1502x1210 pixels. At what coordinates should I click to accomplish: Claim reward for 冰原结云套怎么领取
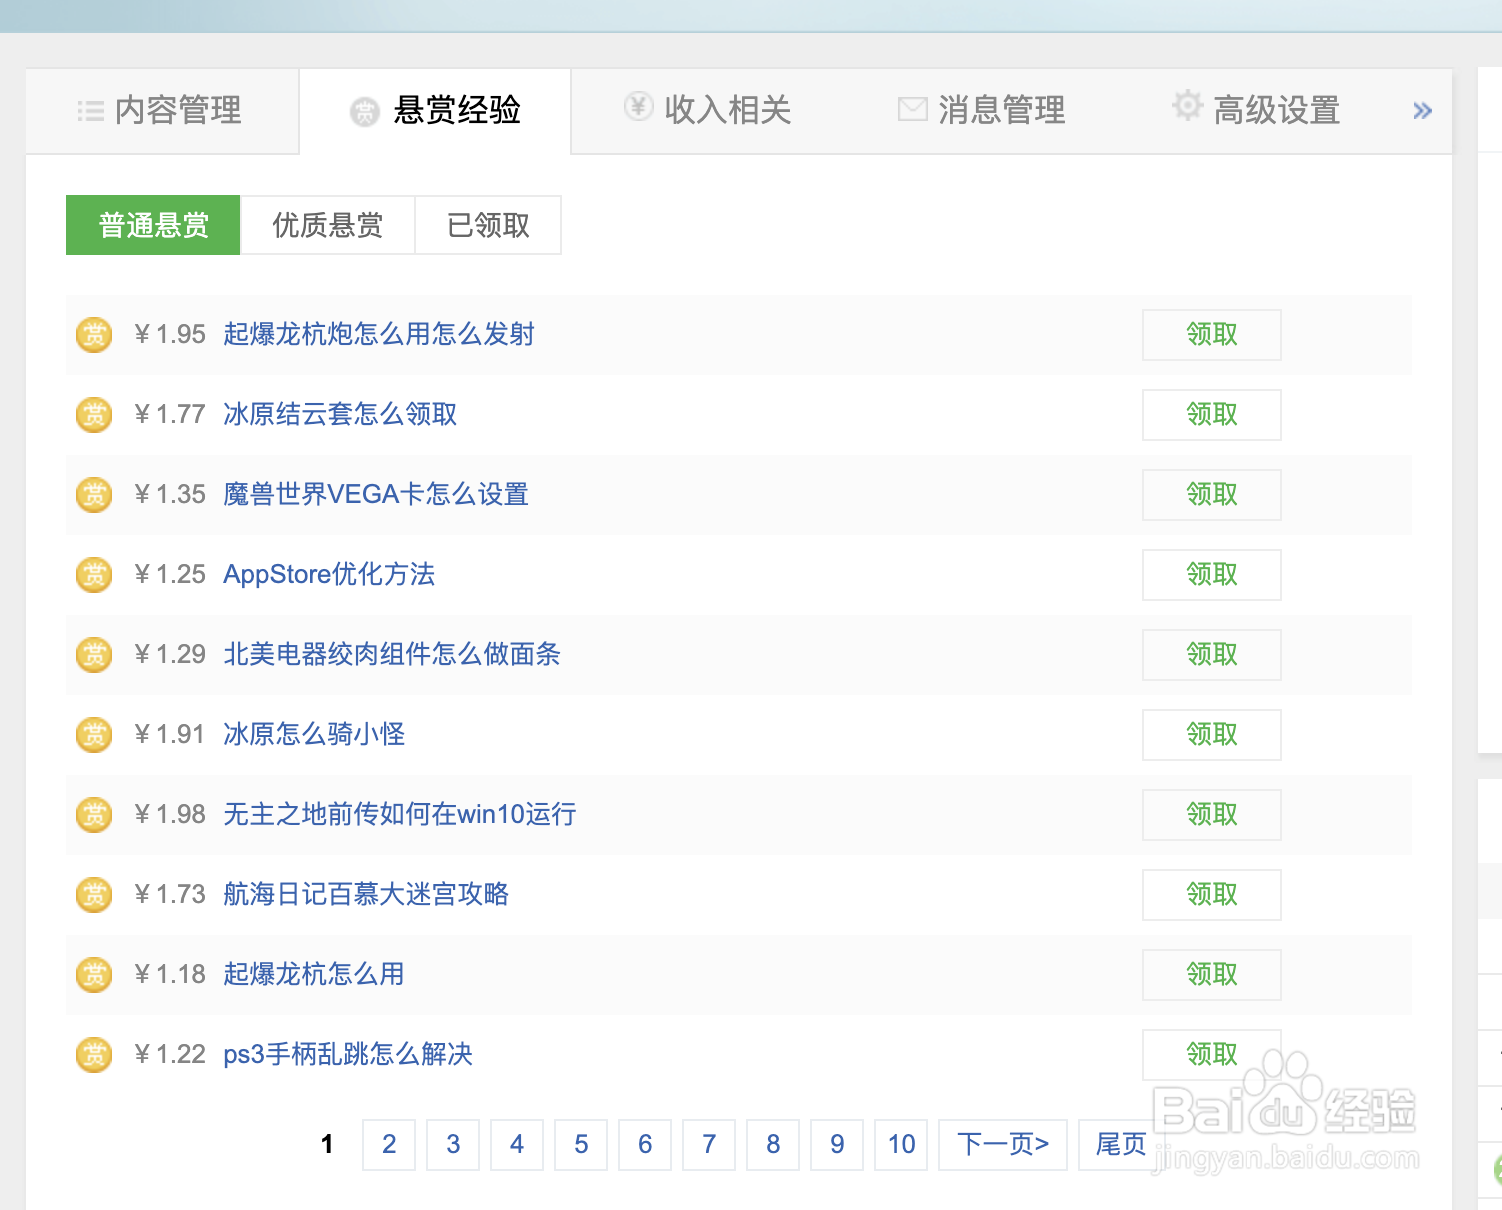point(1211,414)
